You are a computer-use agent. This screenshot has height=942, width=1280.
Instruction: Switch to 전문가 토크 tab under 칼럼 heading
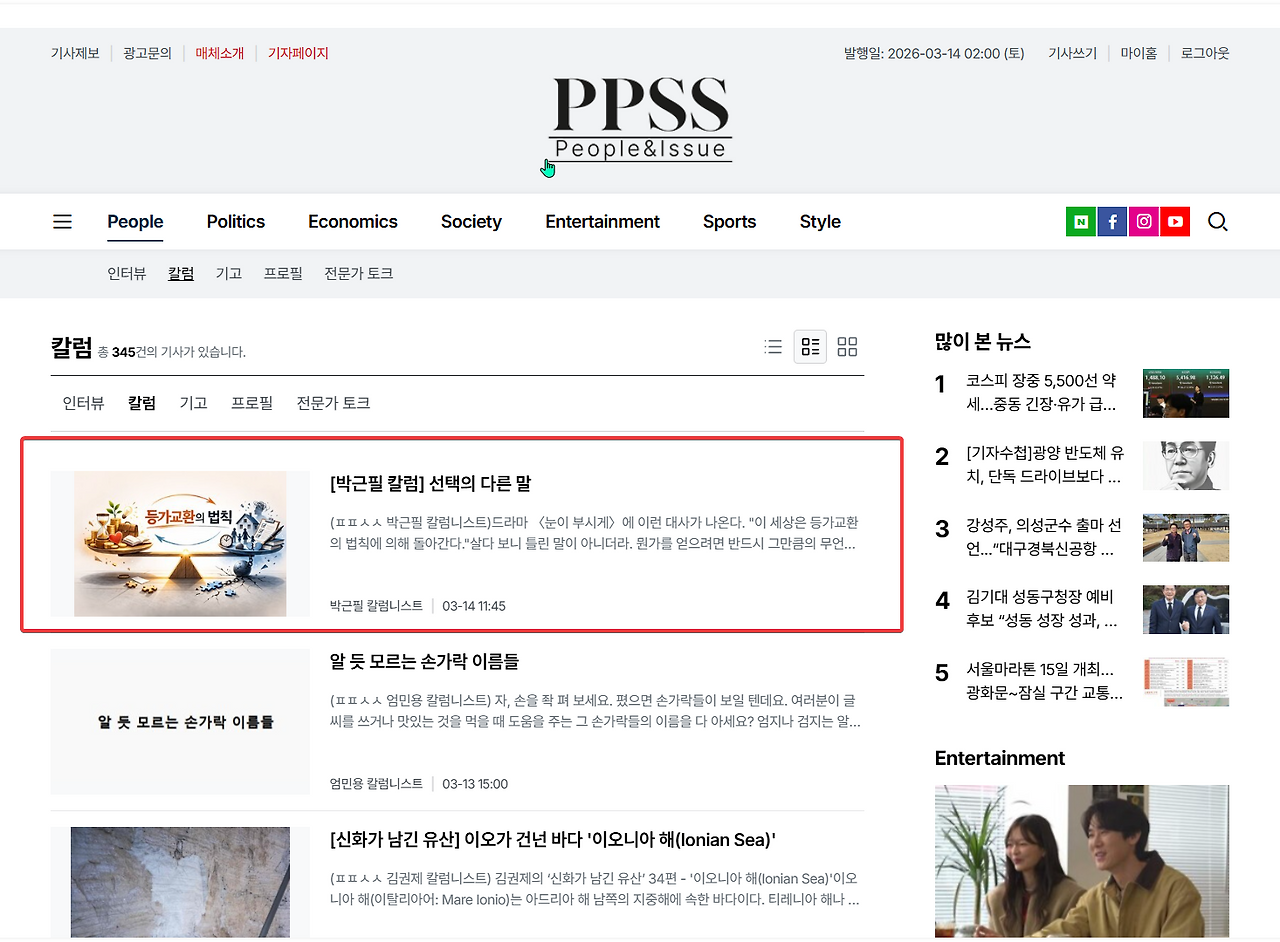click(x=333, y=403)
